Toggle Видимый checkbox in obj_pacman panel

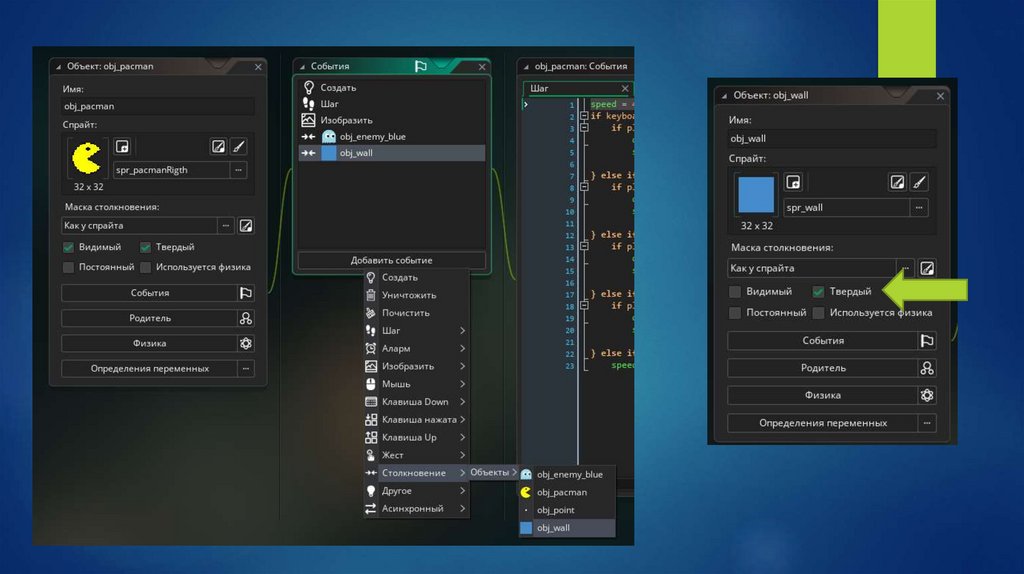tap(69, 247)
